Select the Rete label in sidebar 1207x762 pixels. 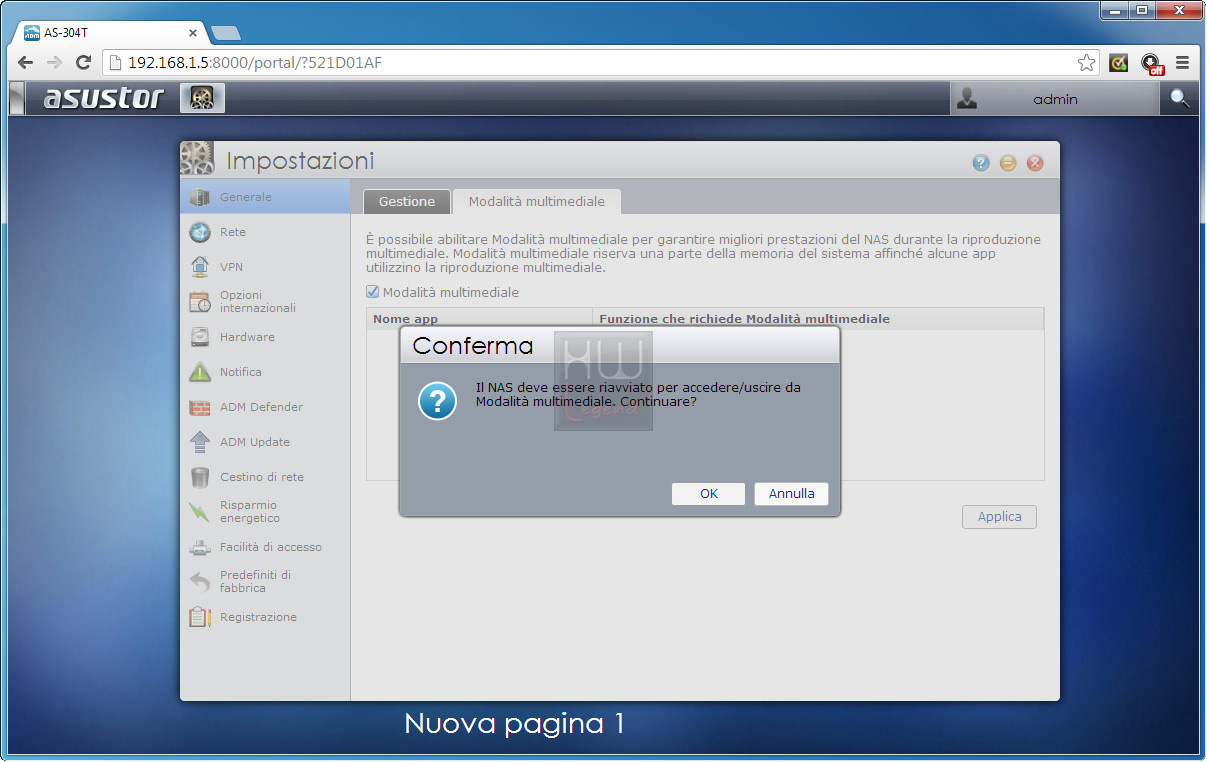232,232
